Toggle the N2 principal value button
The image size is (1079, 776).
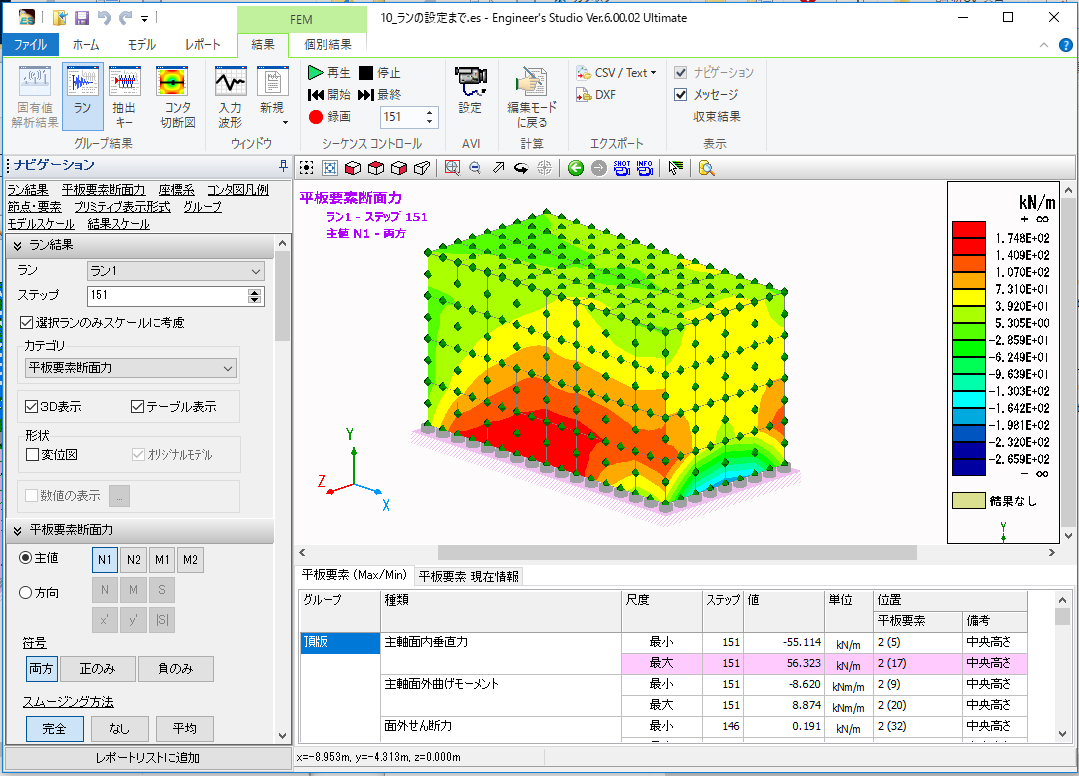(x=133, y=560)
